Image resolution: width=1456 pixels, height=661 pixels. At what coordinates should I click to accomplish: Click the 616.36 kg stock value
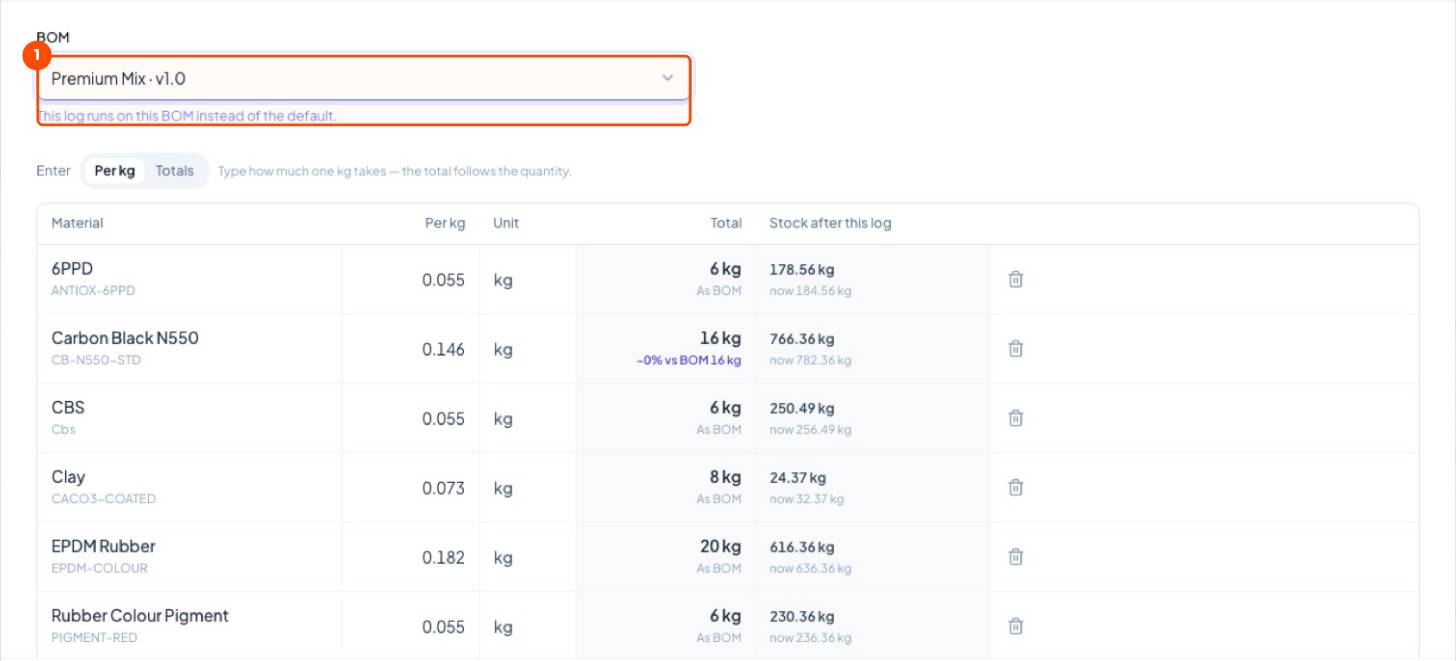(x=802, y=547)
